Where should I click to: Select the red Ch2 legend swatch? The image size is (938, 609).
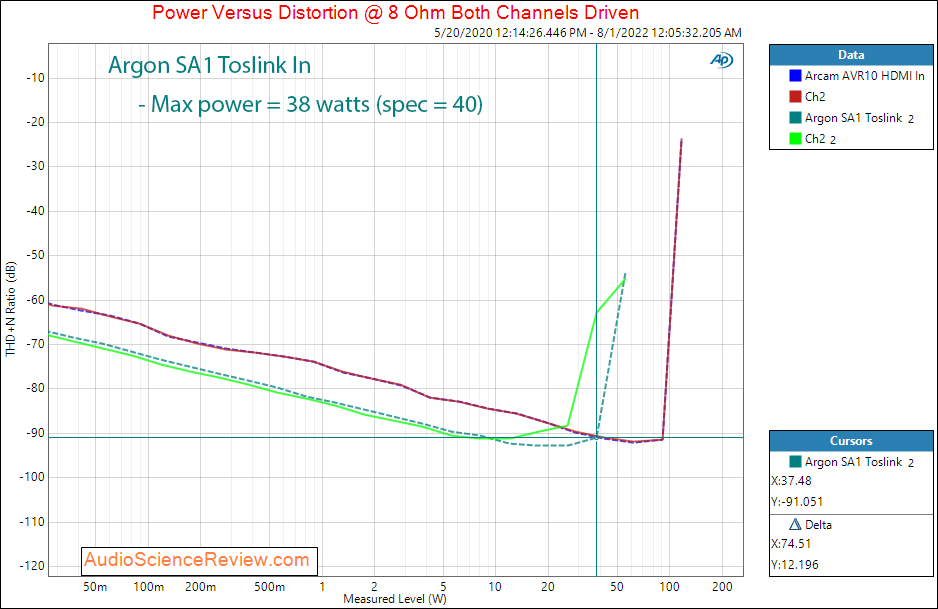[x=795, y=97]
